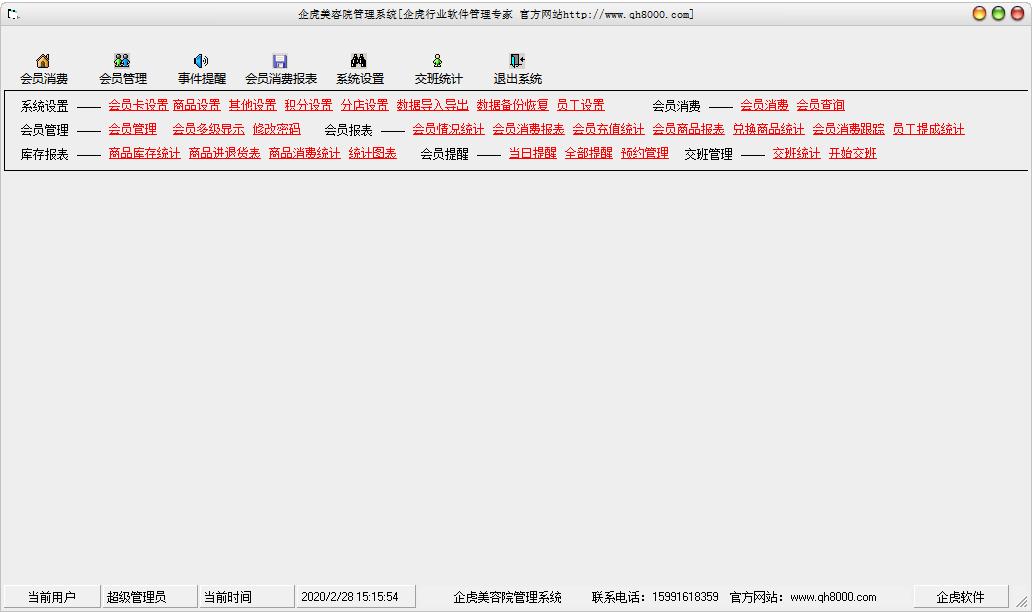The image size is (1032, 612).
Task: Click the 交班管理 section label
Action: click(x=708, y=154)
